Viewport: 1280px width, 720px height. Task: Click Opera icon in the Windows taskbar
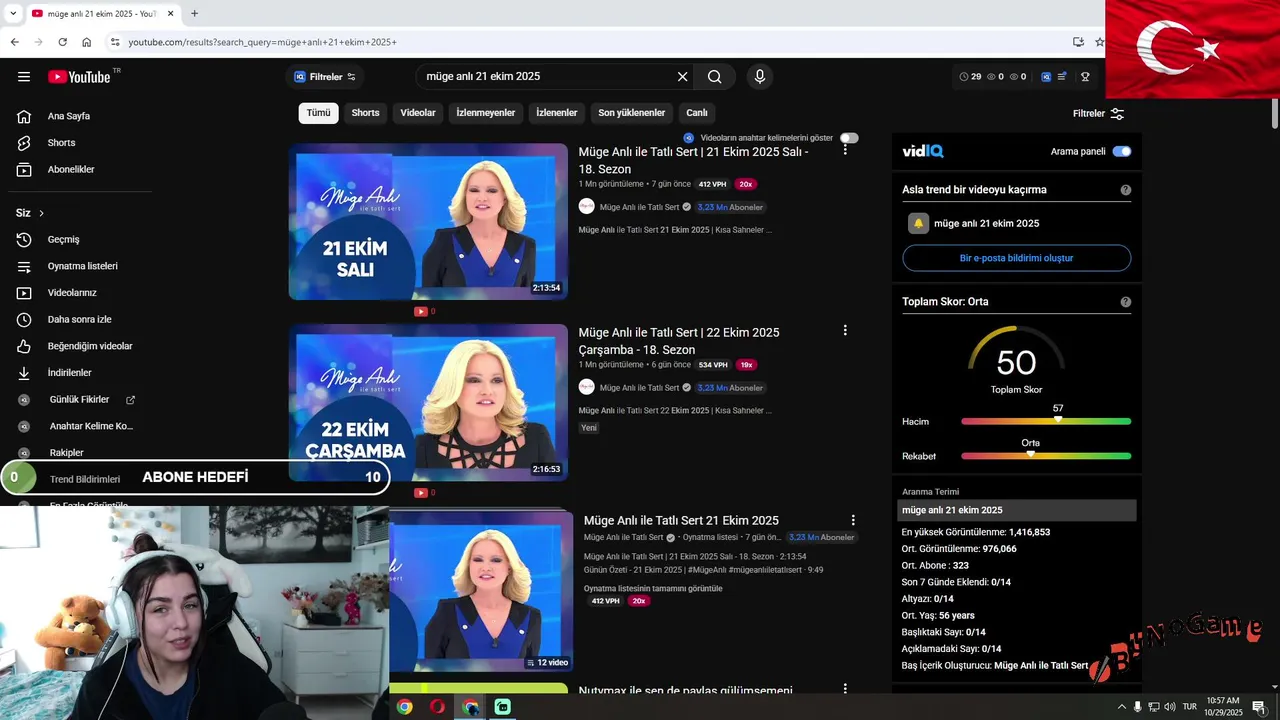pos(437,707)
